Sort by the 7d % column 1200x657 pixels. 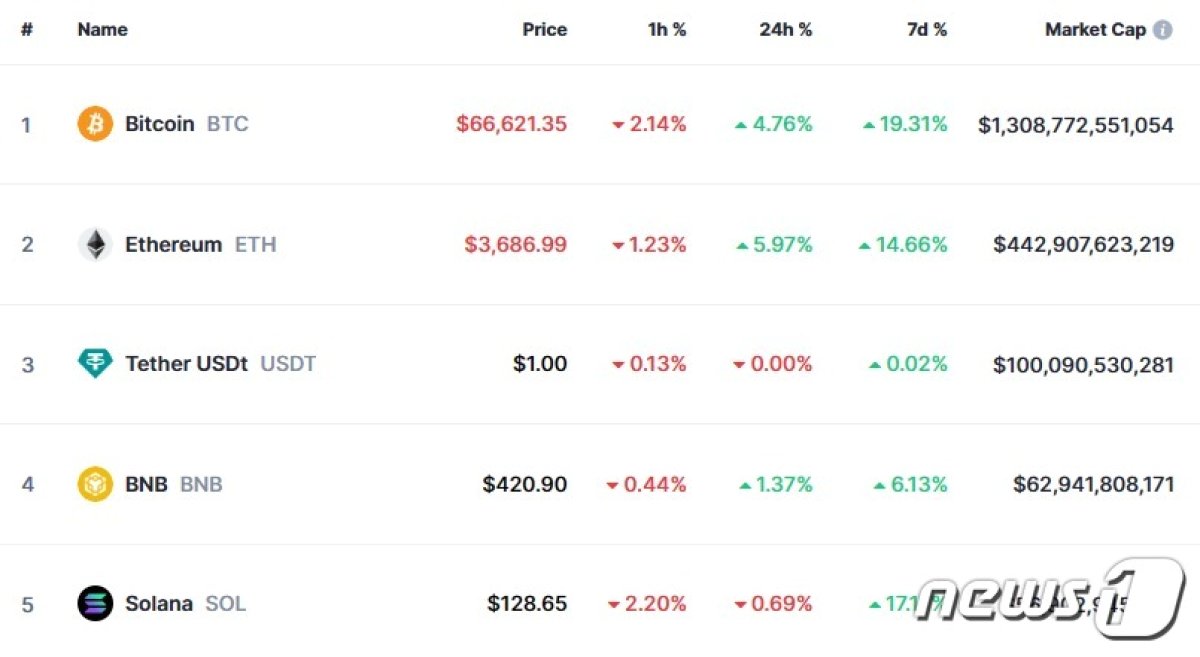pyautogui.click(x=926, y=30)
